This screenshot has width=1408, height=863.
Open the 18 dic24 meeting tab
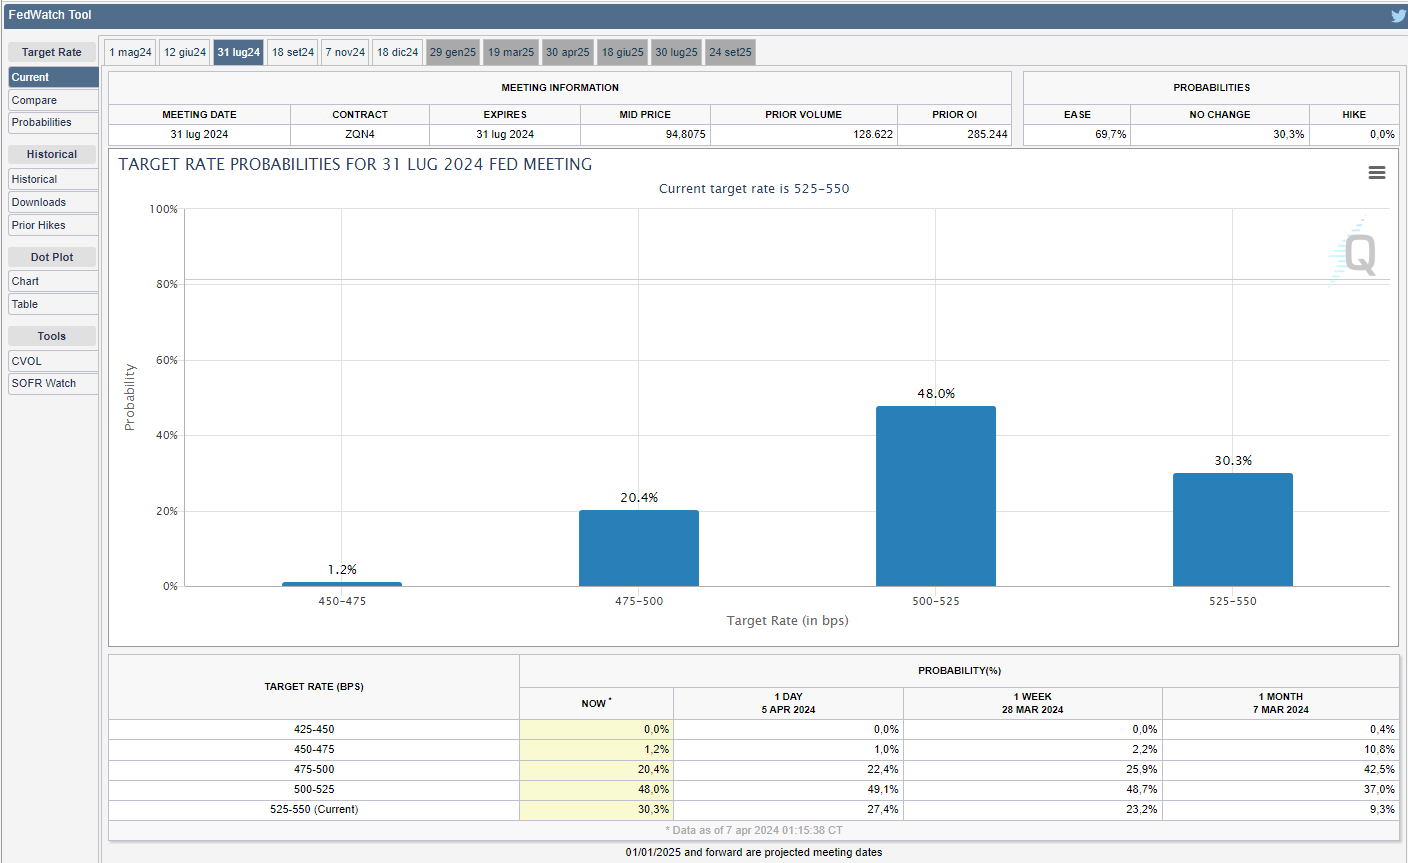tap(397, 52)
